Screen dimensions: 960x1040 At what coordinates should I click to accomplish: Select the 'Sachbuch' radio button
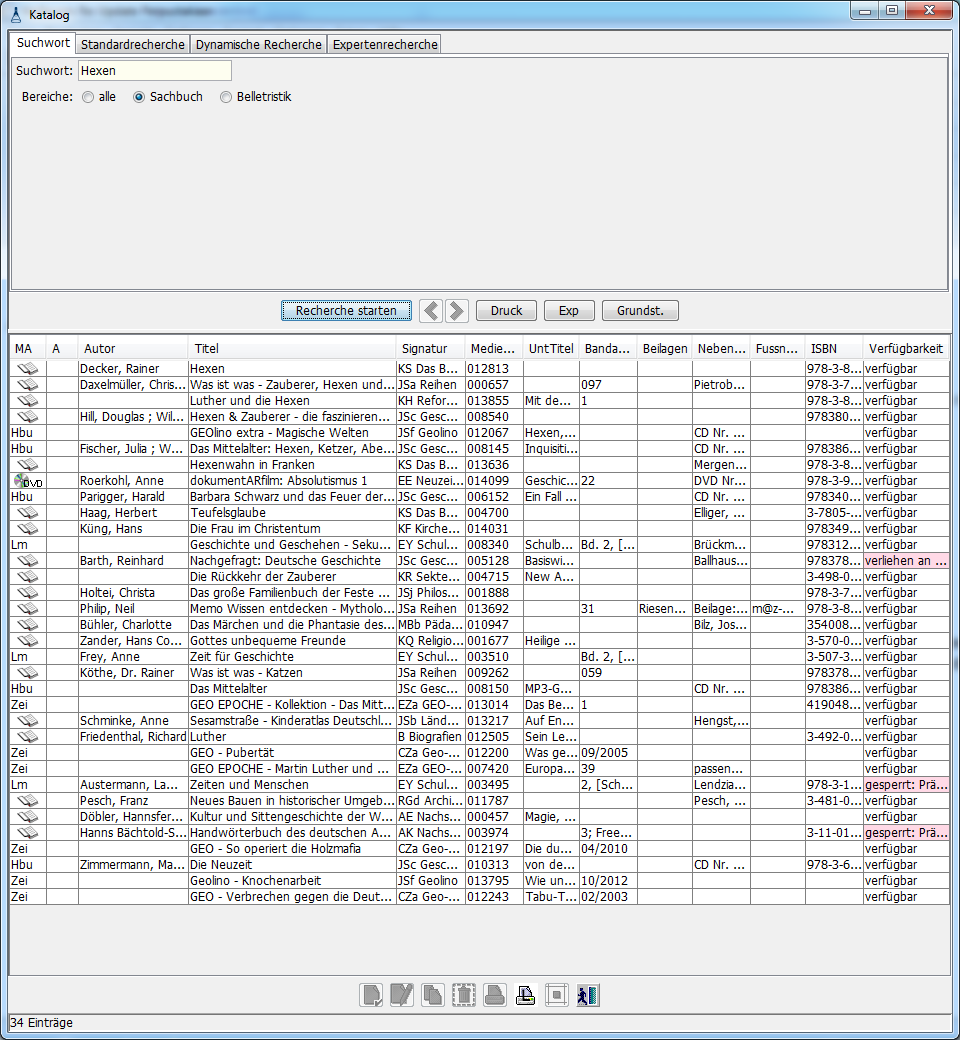coord(139,97)
